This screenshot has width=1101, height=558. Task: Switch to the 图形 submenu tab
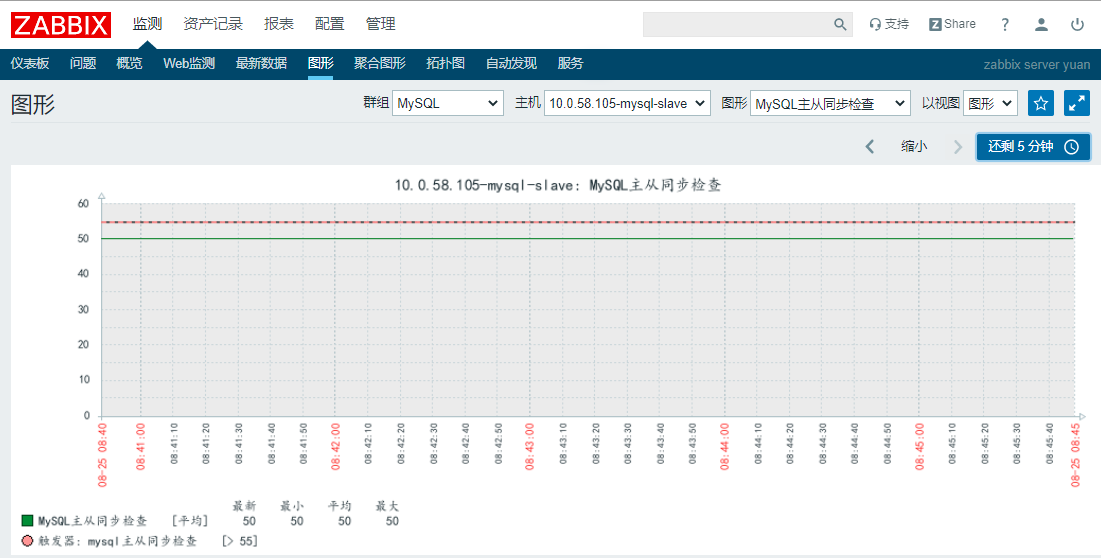click(320, 64)
